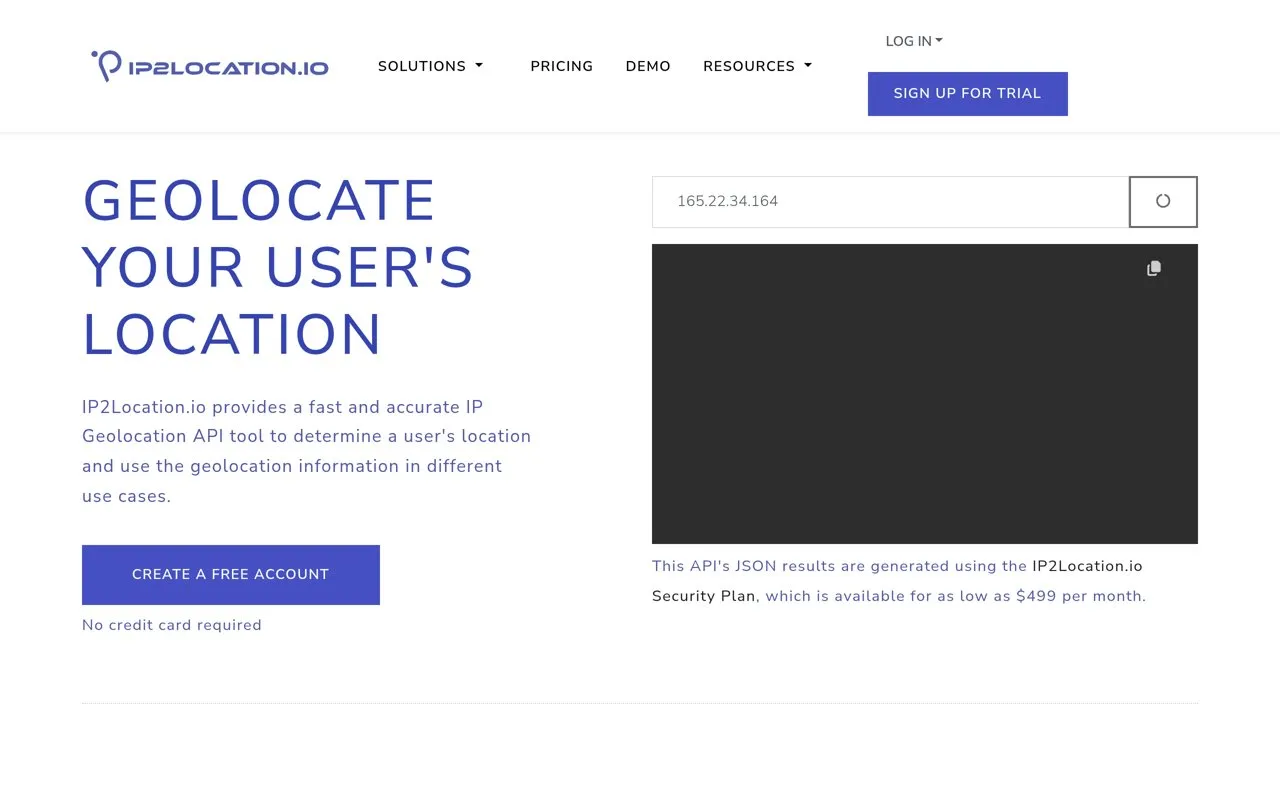Open the Demo page
The image size is (1280, 800).
(648, 66)
